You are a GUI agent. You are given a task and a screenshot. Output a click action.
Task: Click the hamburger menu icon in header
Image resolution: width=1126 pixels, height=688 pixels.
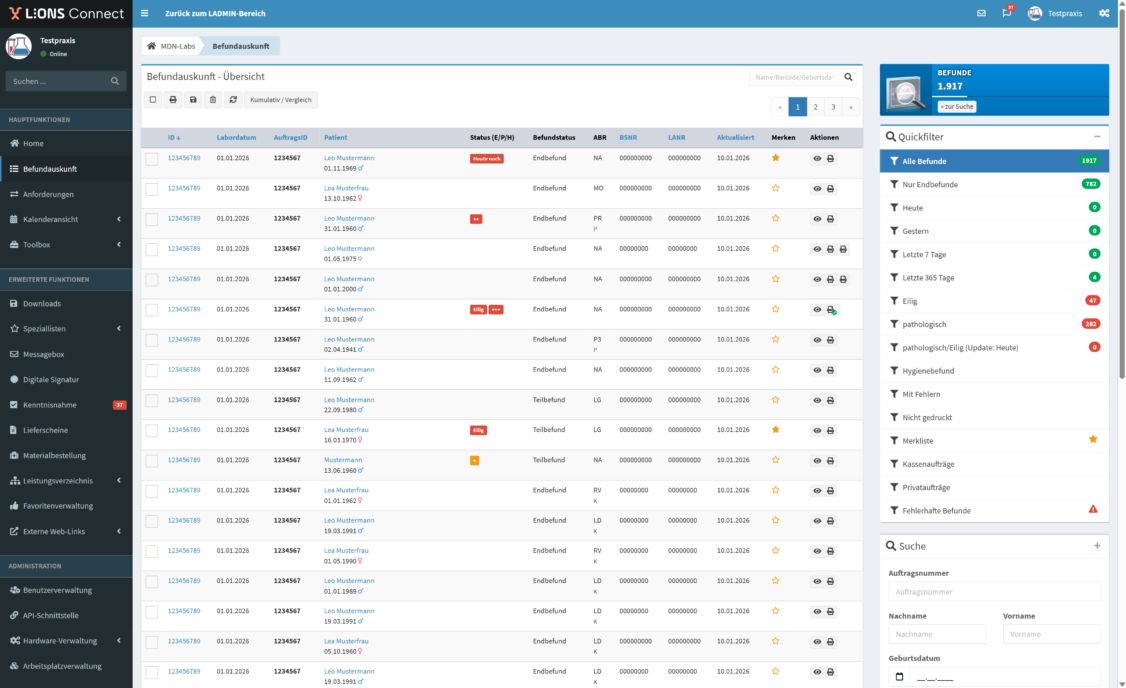(145, 13)
